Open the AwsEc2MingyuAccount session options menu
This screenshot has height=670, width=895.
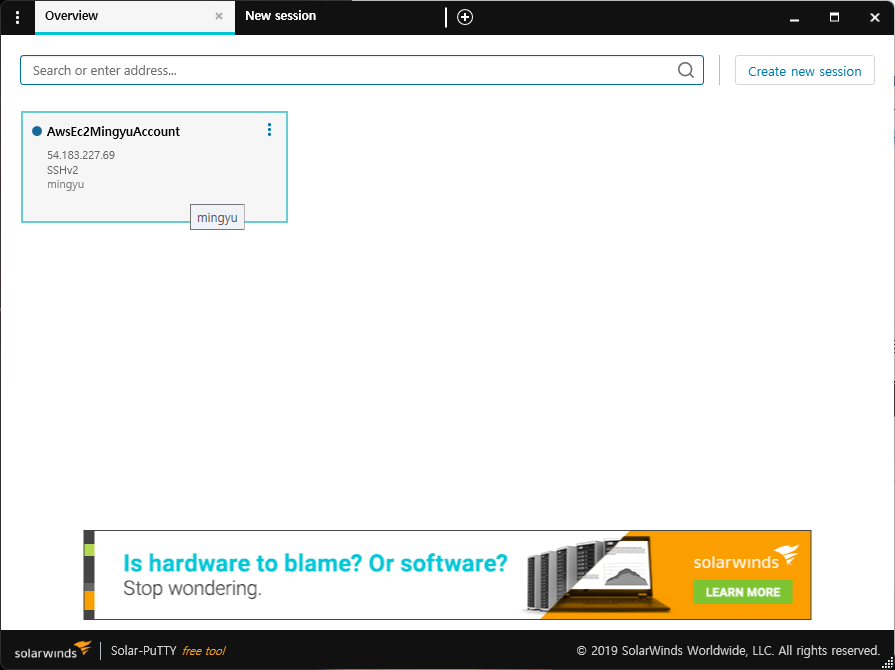(269, 130)
